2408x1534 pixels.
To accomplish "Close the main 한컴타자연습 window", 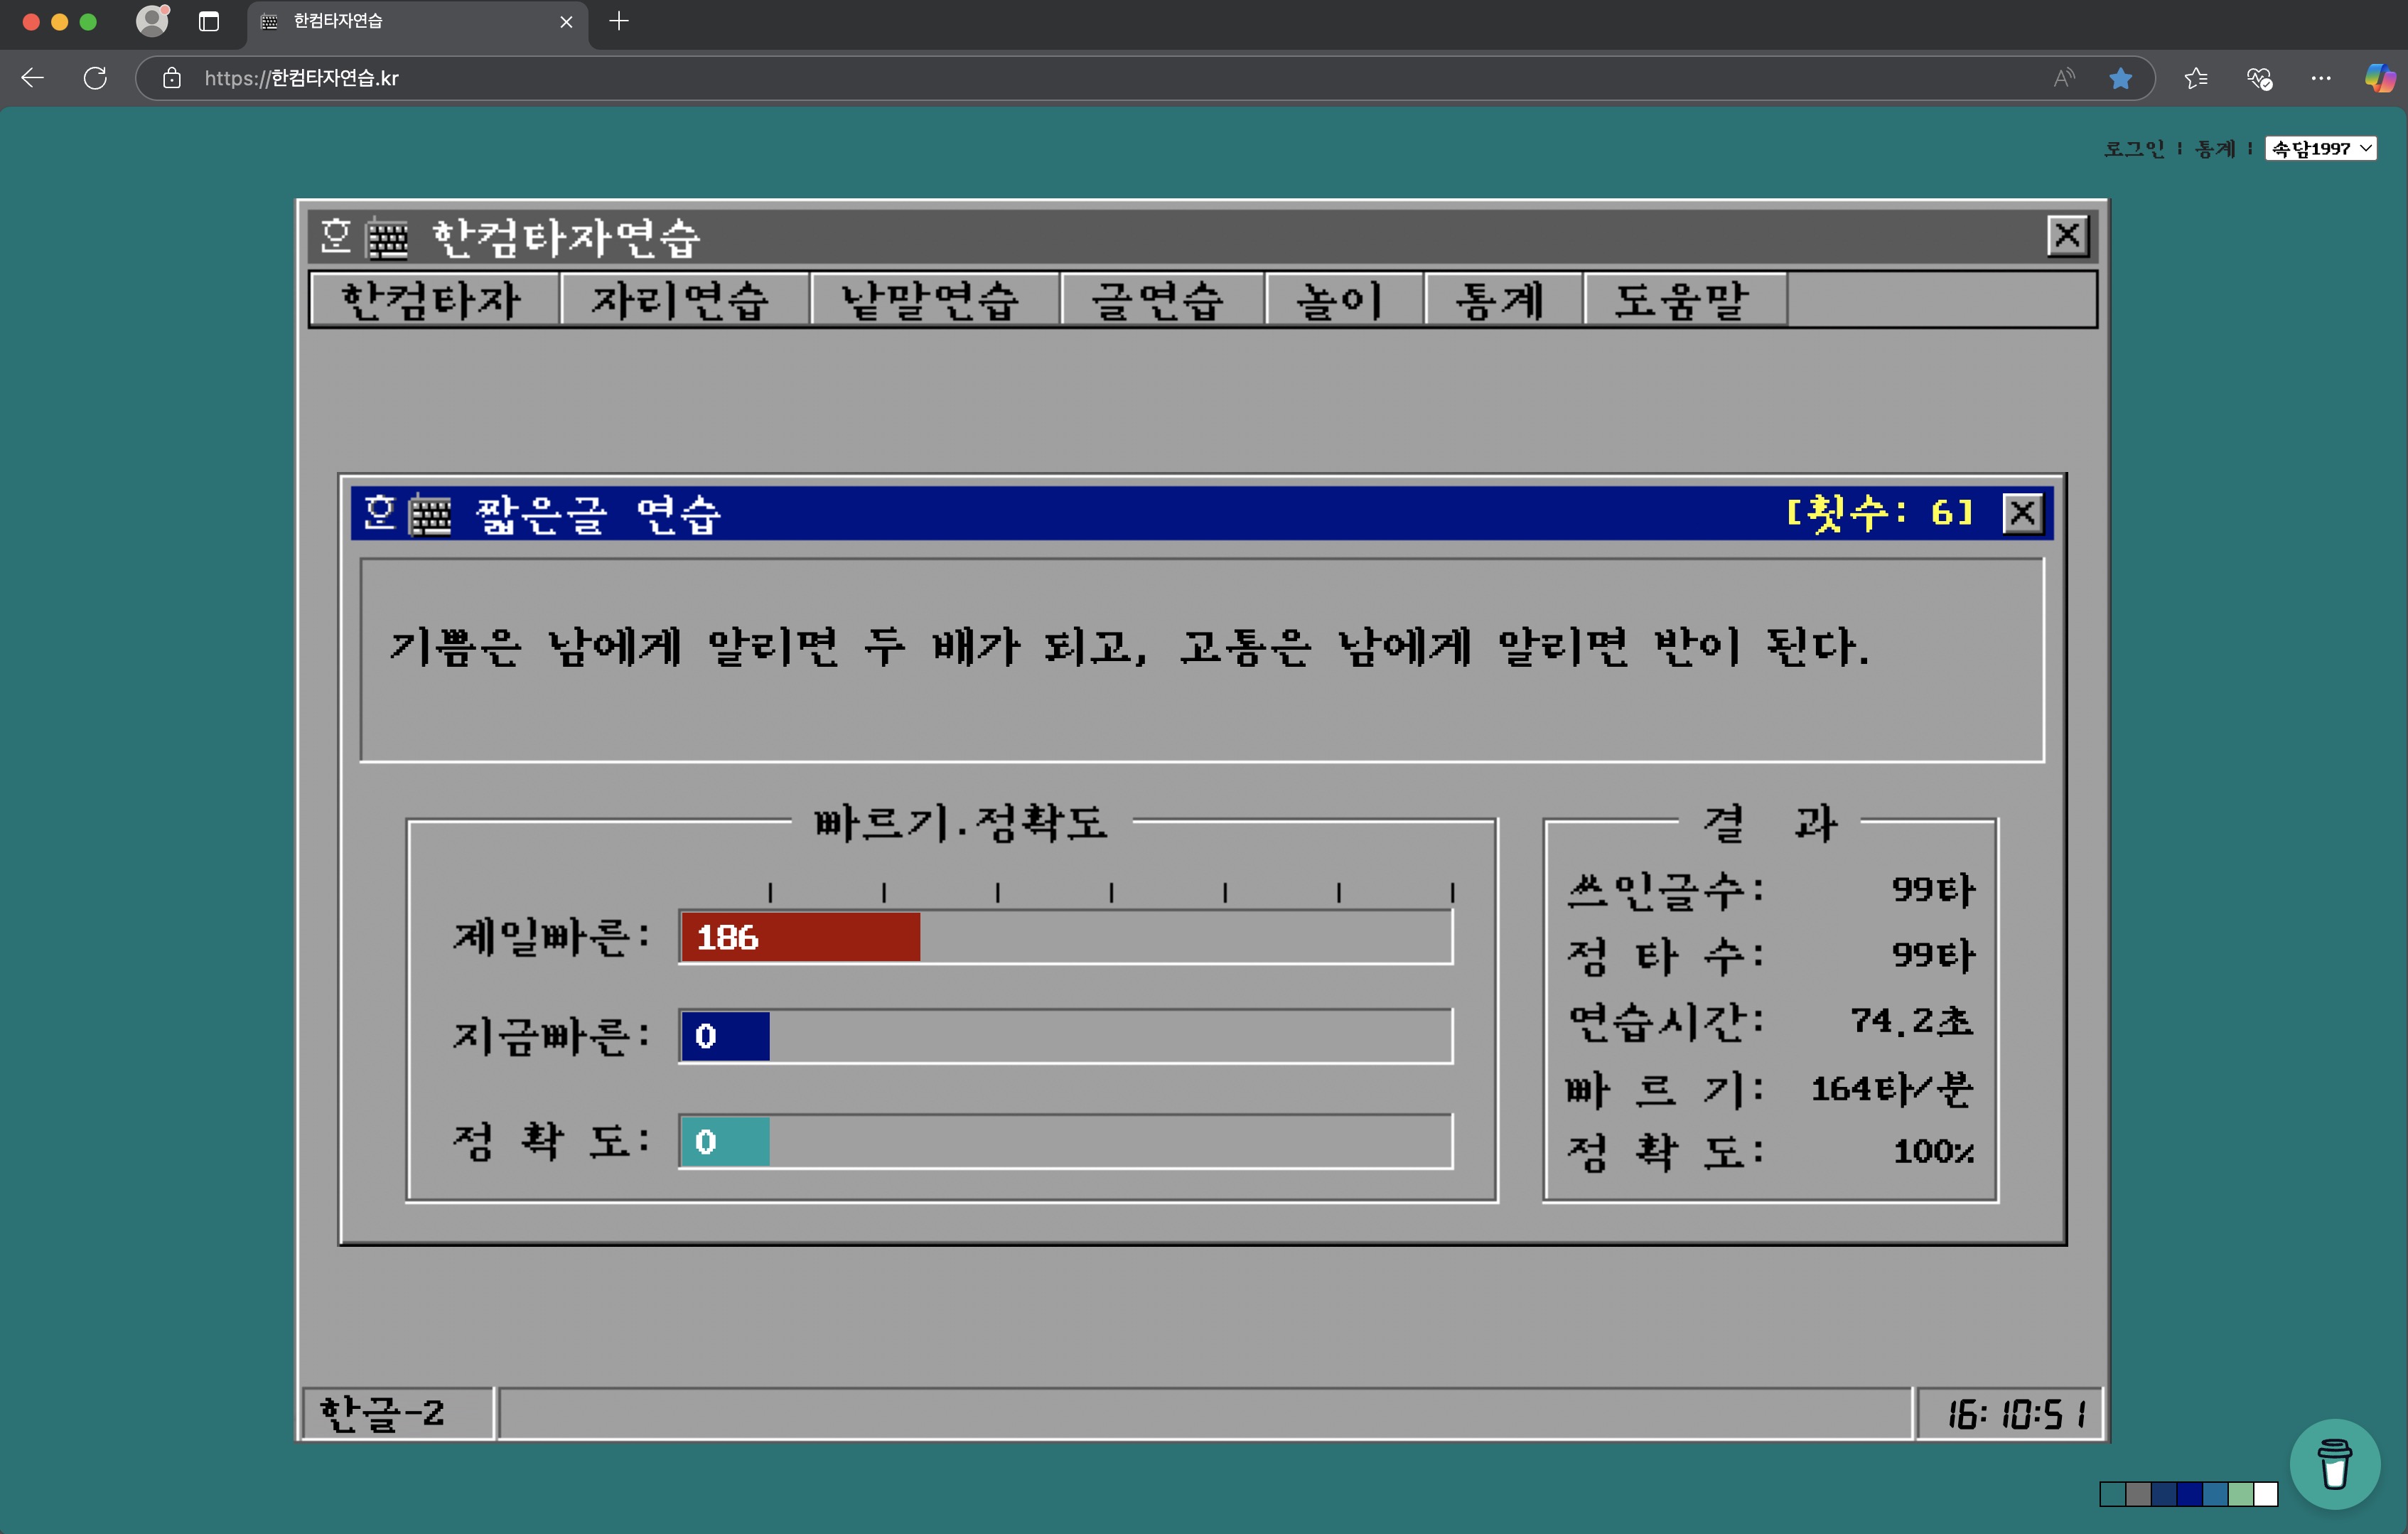I will point(2067,236).
